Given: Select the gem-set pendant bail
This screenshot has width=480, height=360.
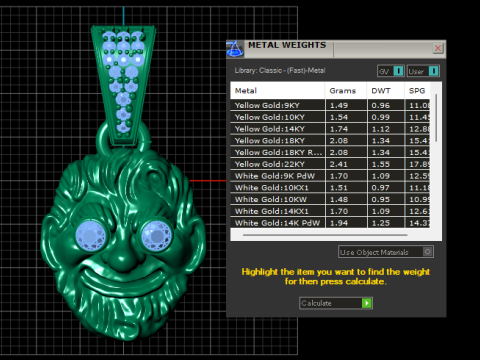Looking at the screenshot, I should coord(124,85).
